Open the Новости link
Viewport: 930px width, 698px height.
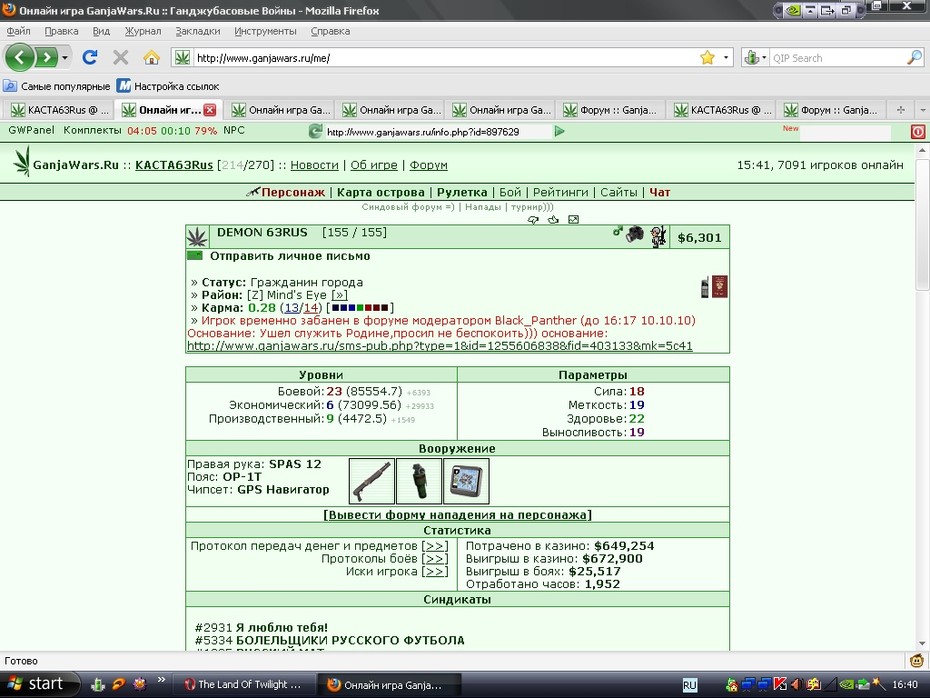(x=314, y=165)
